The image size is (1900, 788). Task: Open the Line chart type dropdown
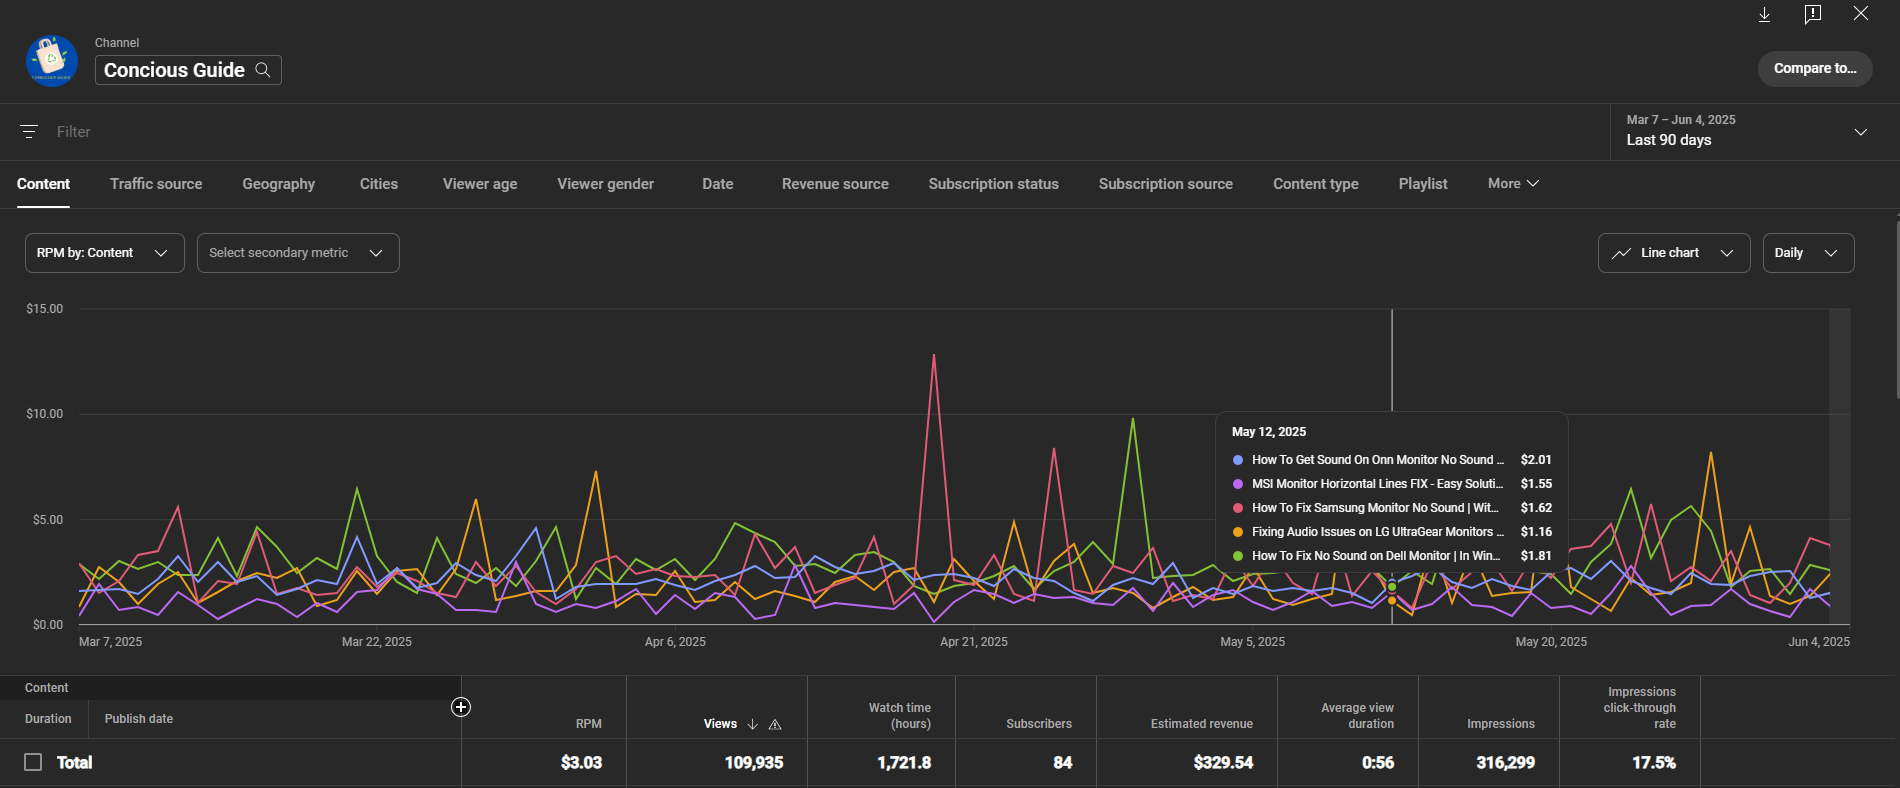click(1674, 253)
